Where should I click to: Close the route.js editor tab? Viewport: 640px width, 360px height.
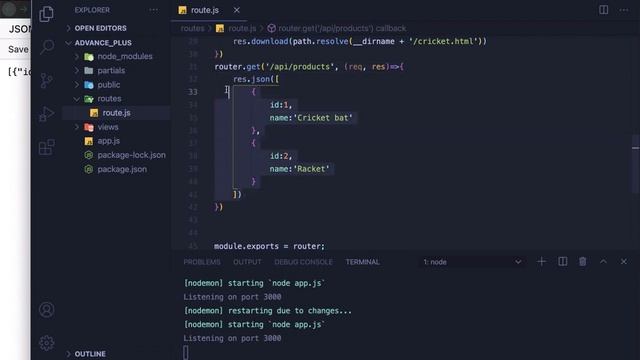237,10
